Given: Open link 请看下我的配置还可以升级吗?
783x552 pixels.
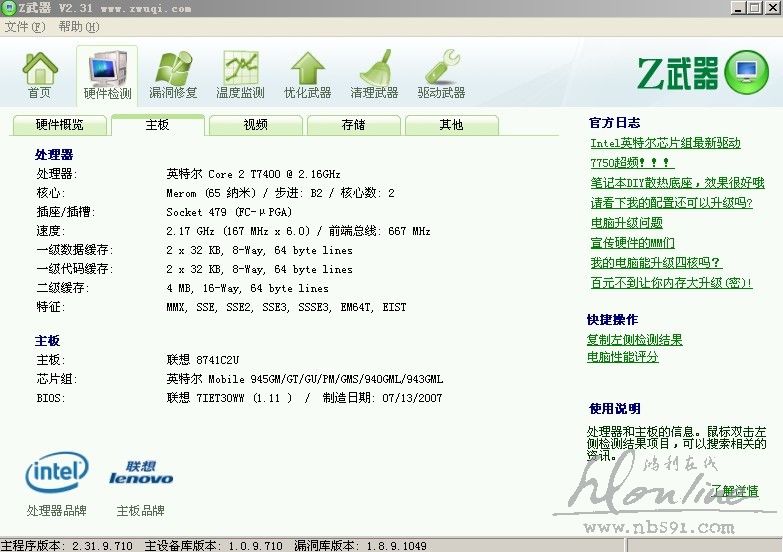Looking at the screenshot, I should click(671, 203).
